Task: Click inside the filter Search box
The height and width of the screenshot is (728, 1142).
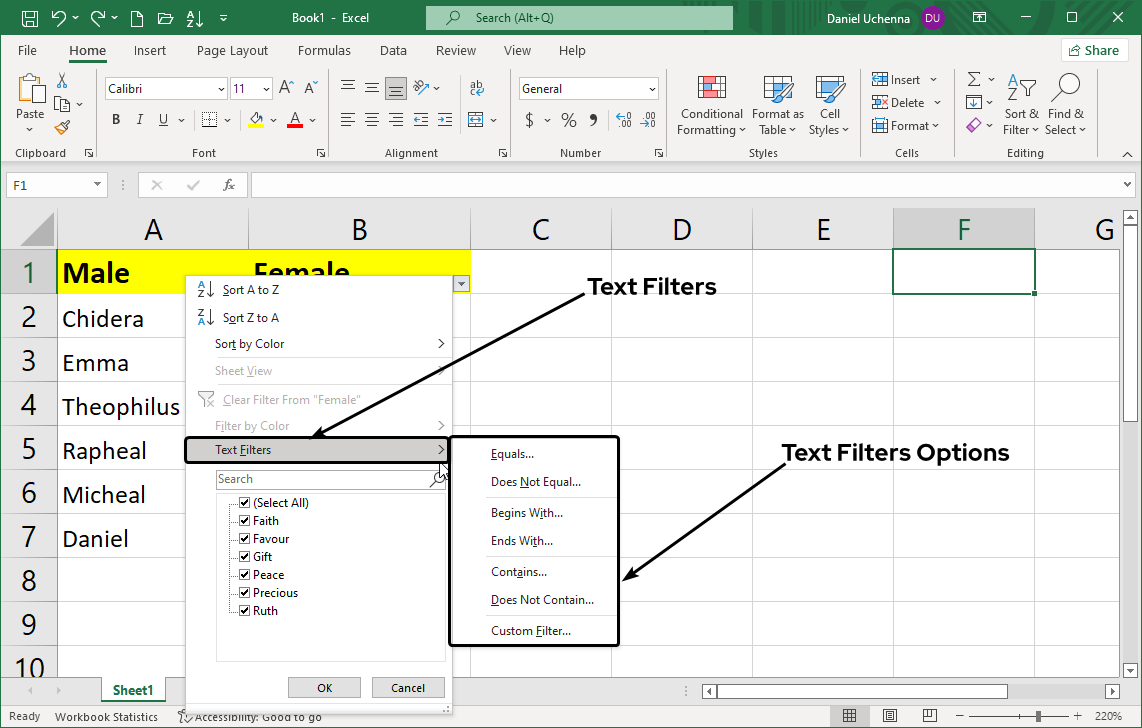Action: tap(310, 478)
